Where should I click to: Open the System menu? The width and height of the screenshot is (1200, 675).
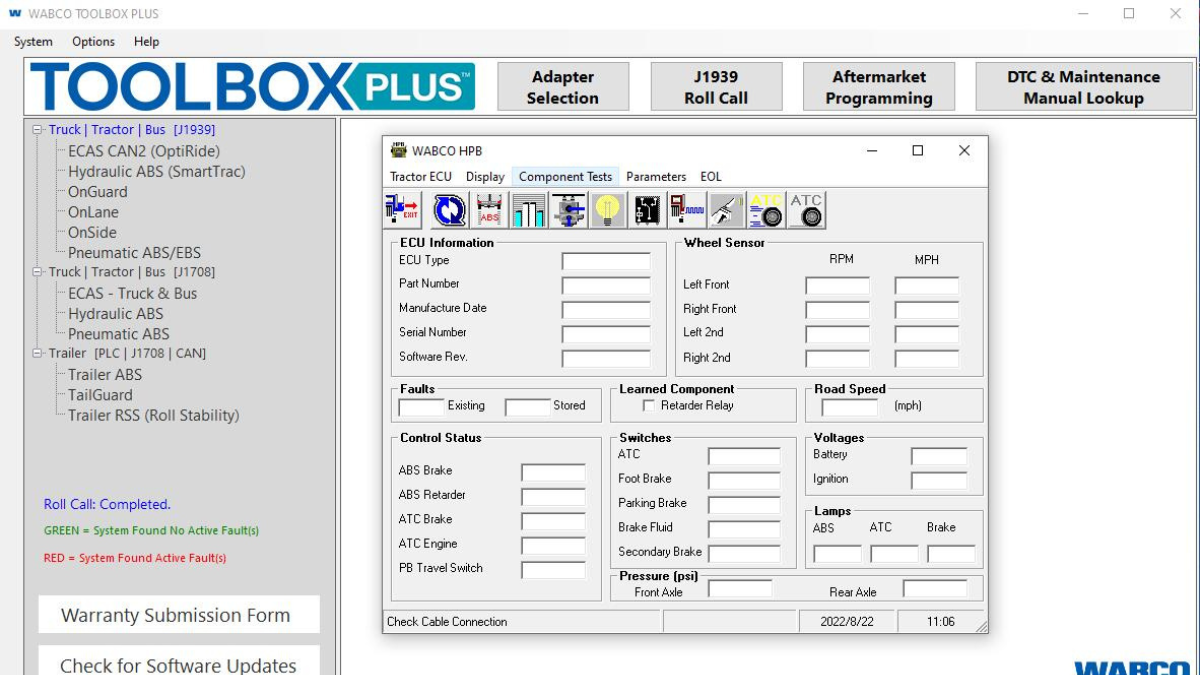[33, 42]
